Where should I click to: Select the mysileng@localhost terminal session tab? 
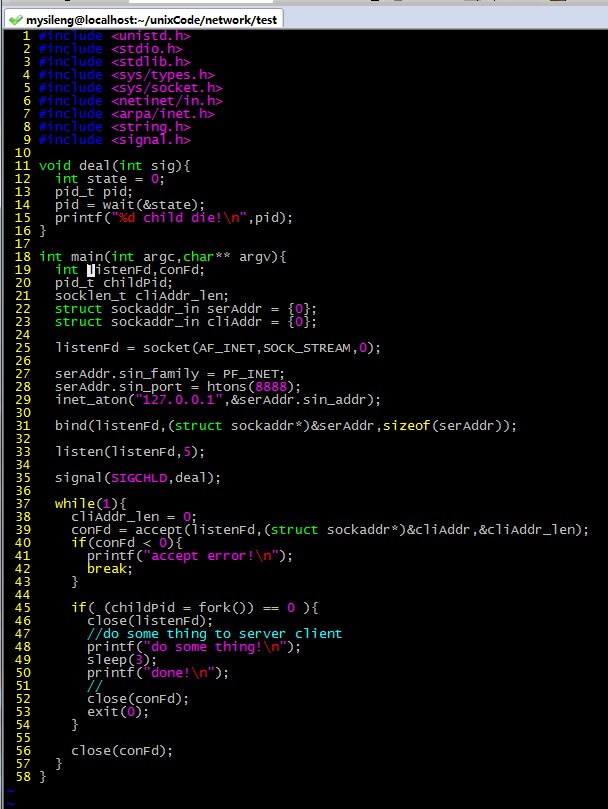point(145,19)
